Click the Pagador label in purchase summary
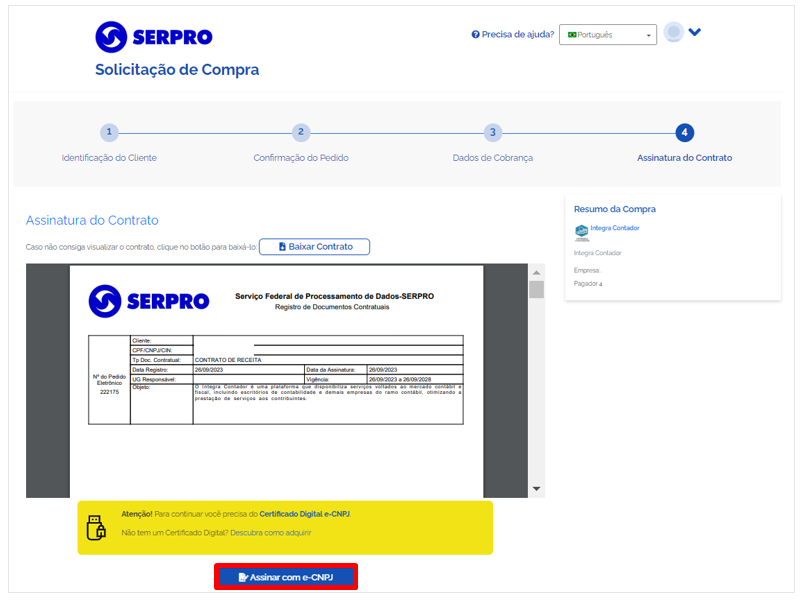 coord(588,284)
